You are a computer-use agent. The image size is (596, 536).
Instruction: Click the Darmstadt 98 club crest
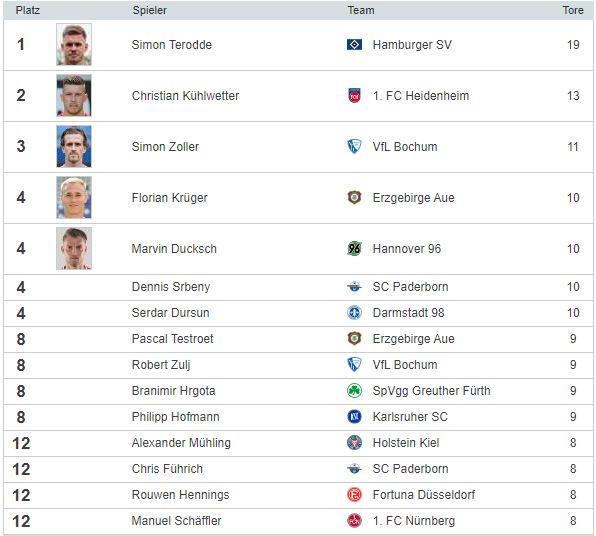pyautogui.click(x=354, y=312)
